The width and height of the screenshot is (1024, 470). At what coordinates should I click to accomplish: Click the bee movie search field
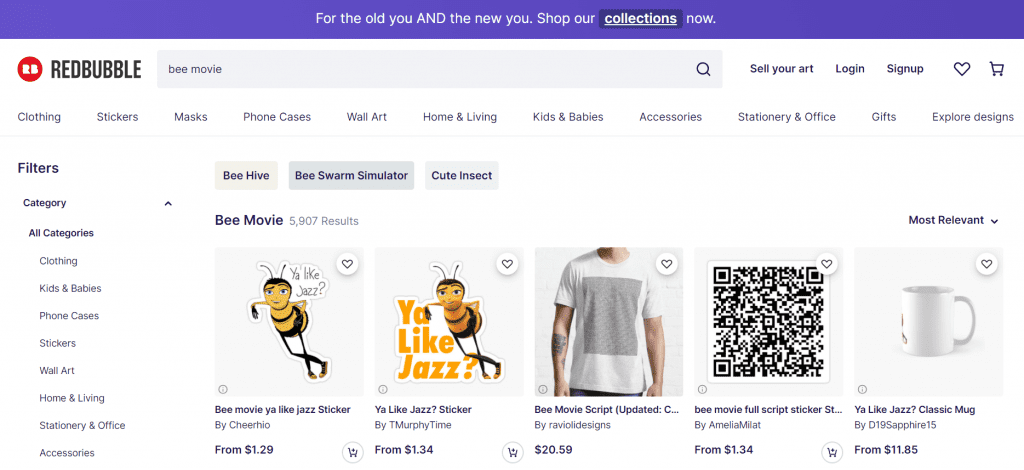coord(420,69)
